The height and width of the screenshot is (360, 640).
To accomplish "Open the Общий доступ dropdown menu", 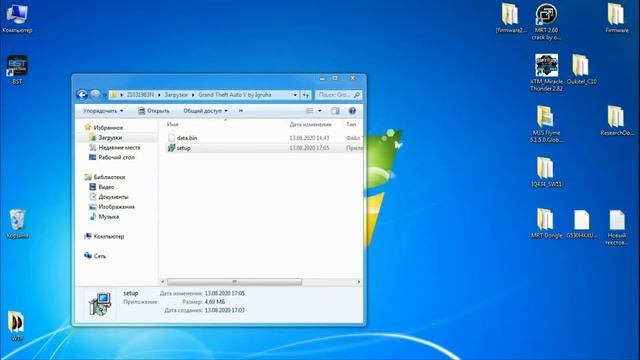I will point(205,111).
